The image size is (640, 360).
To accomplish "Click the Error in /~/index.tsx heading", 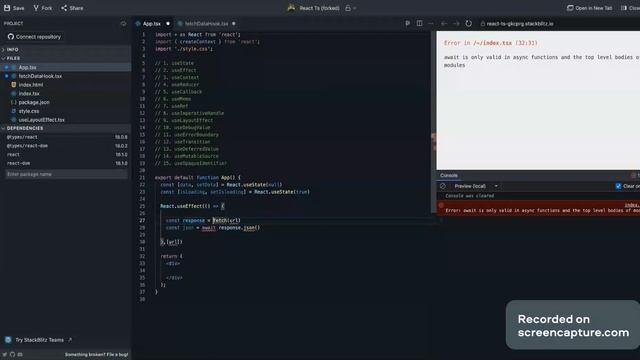I will point(491,43).
